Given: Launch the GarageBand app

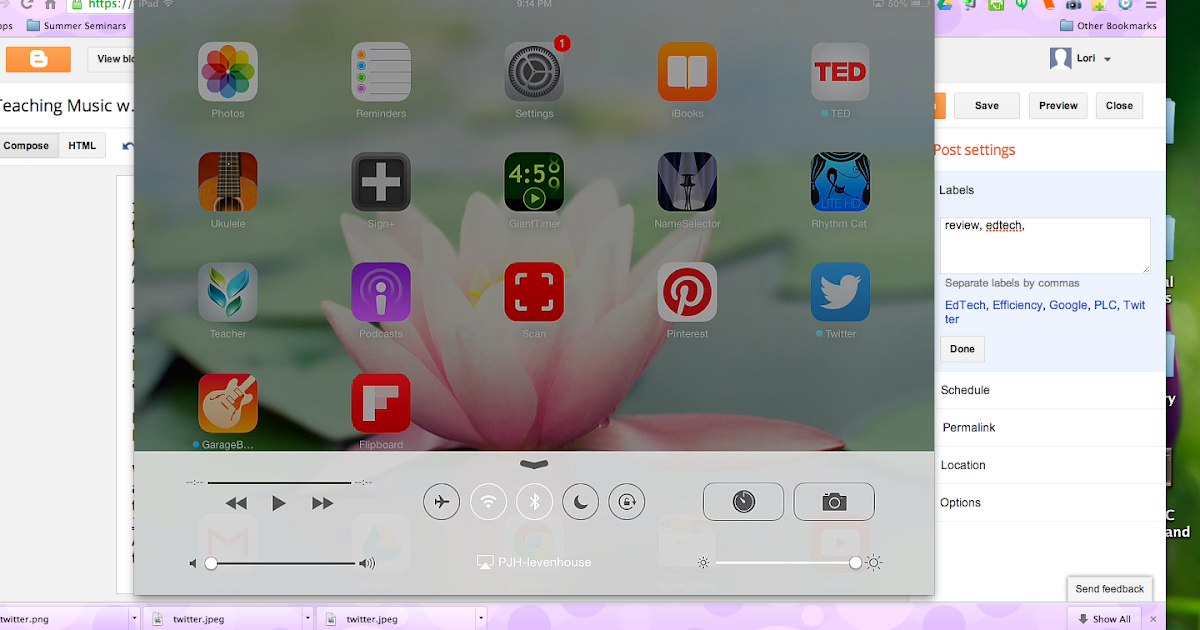Looking at the screenshot, I should [x=228, y=404].
